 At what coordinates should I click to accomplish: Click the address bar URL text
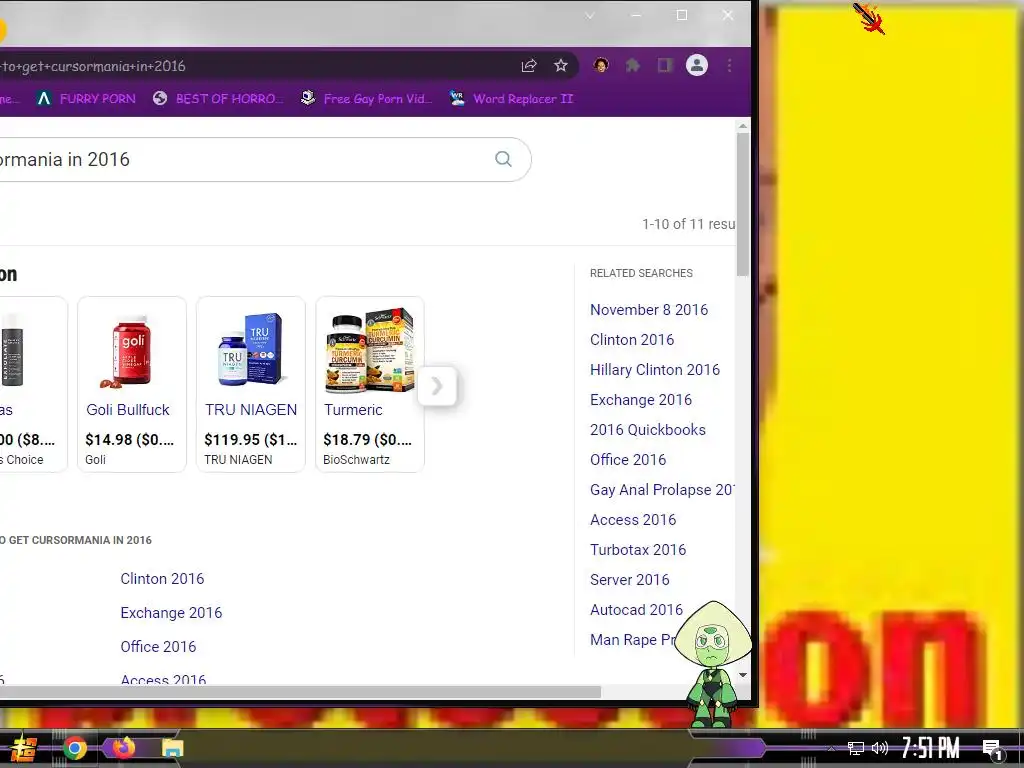93,66
